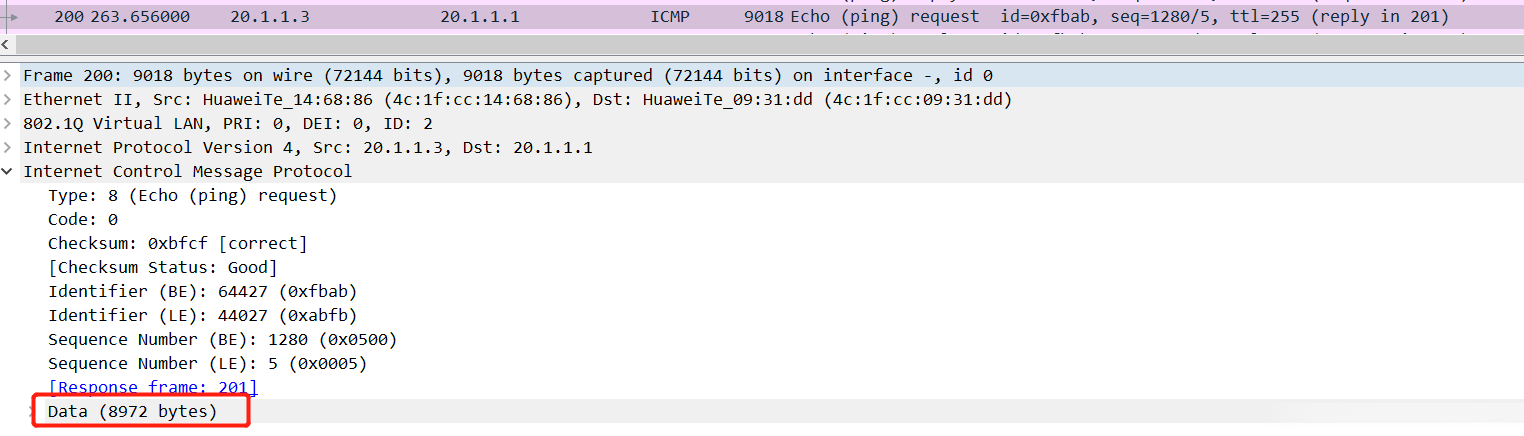Open the Response frame: 201 link
The height and width of the screenshot is (436, 1524).
[x=152, y=388]
